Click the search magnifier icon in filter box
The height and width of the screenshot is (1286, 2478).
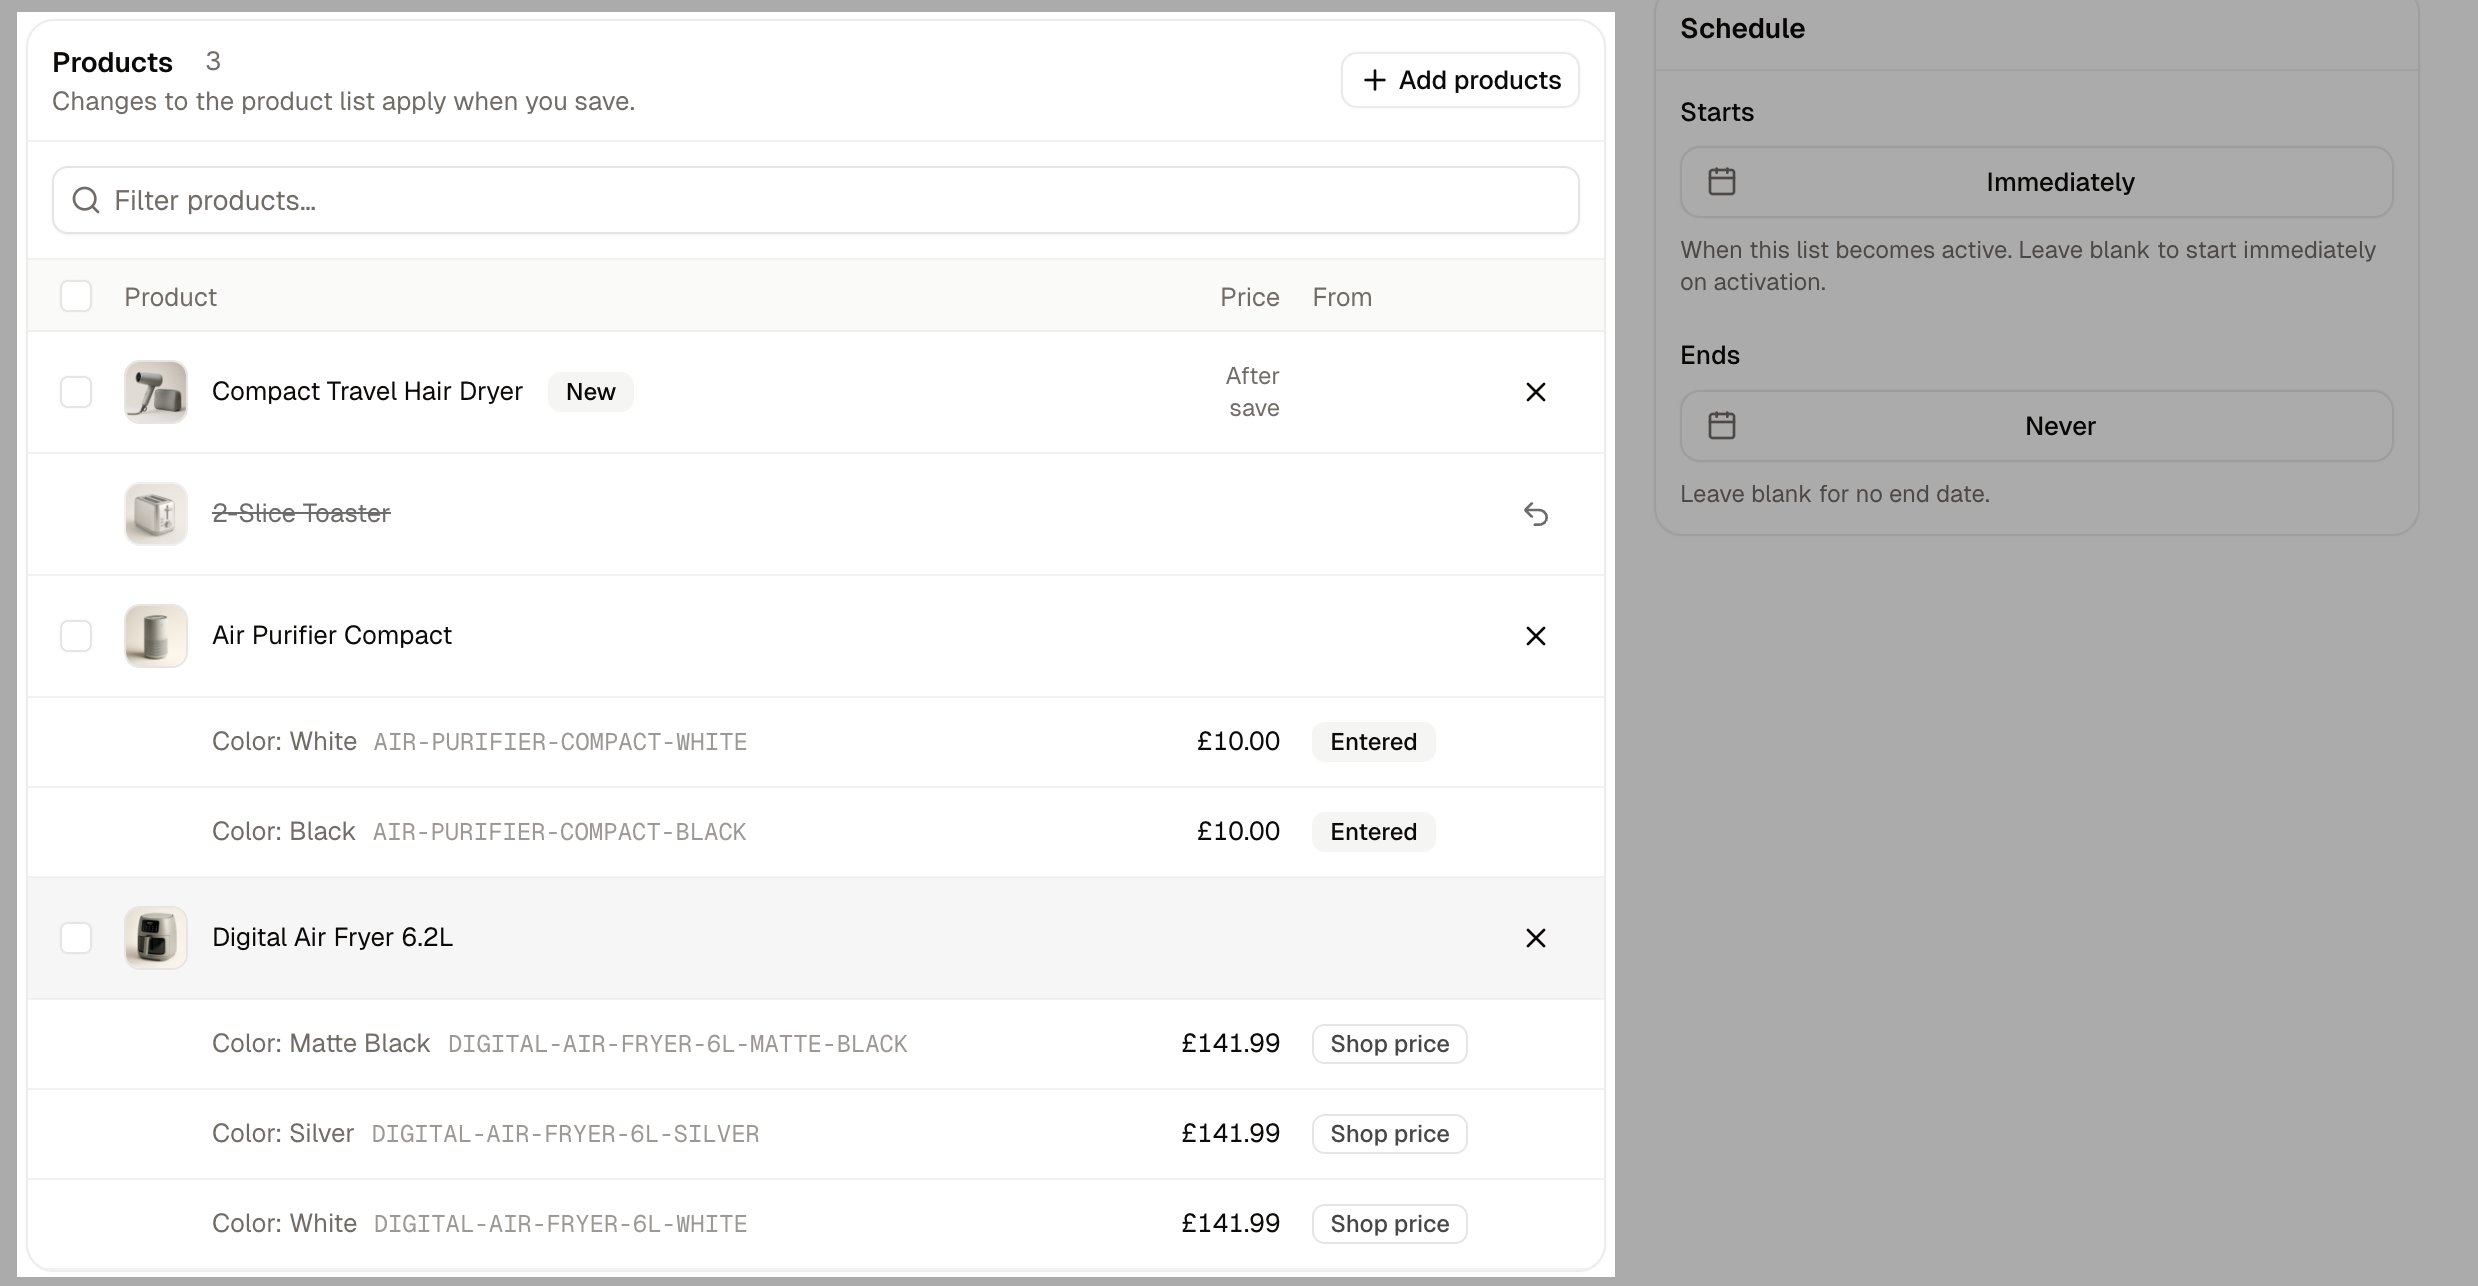tap(86, 200)
